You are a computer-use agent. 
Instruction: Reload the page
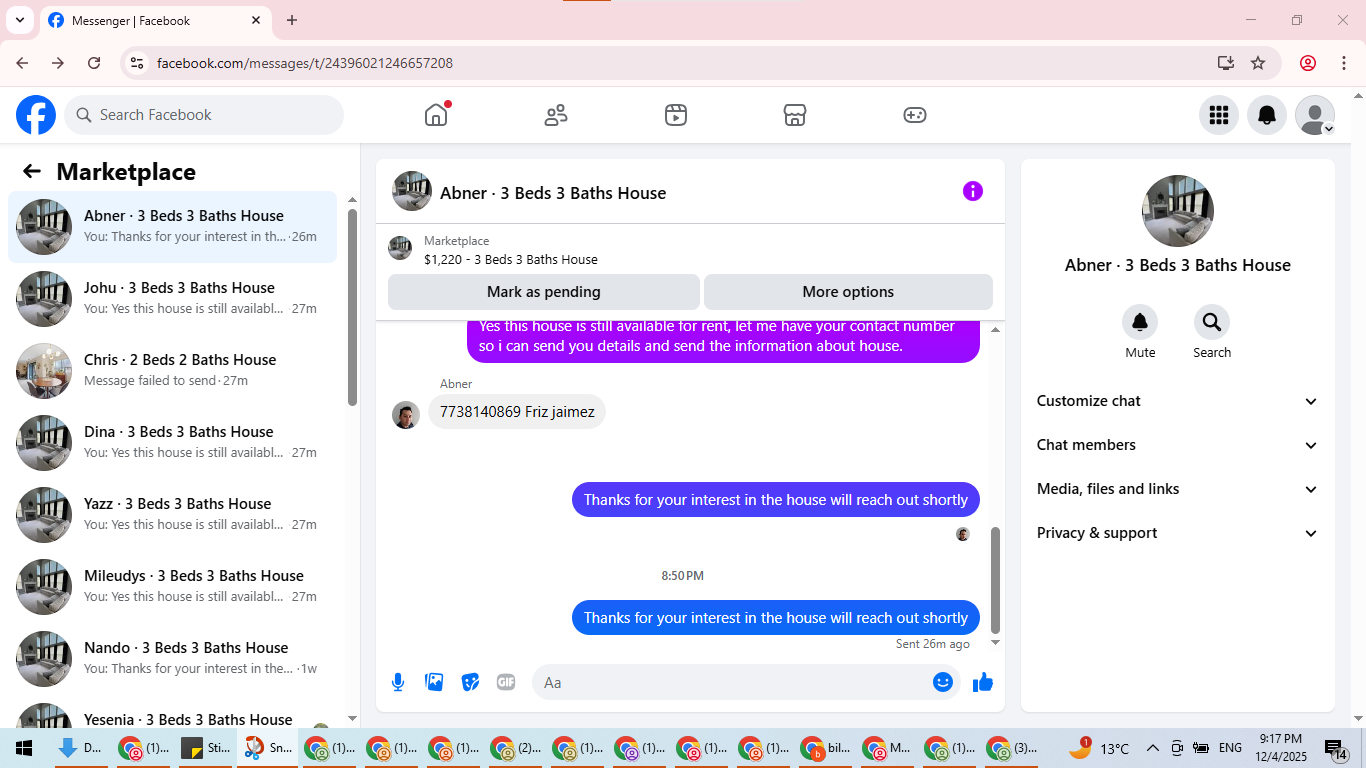[94, 63]
